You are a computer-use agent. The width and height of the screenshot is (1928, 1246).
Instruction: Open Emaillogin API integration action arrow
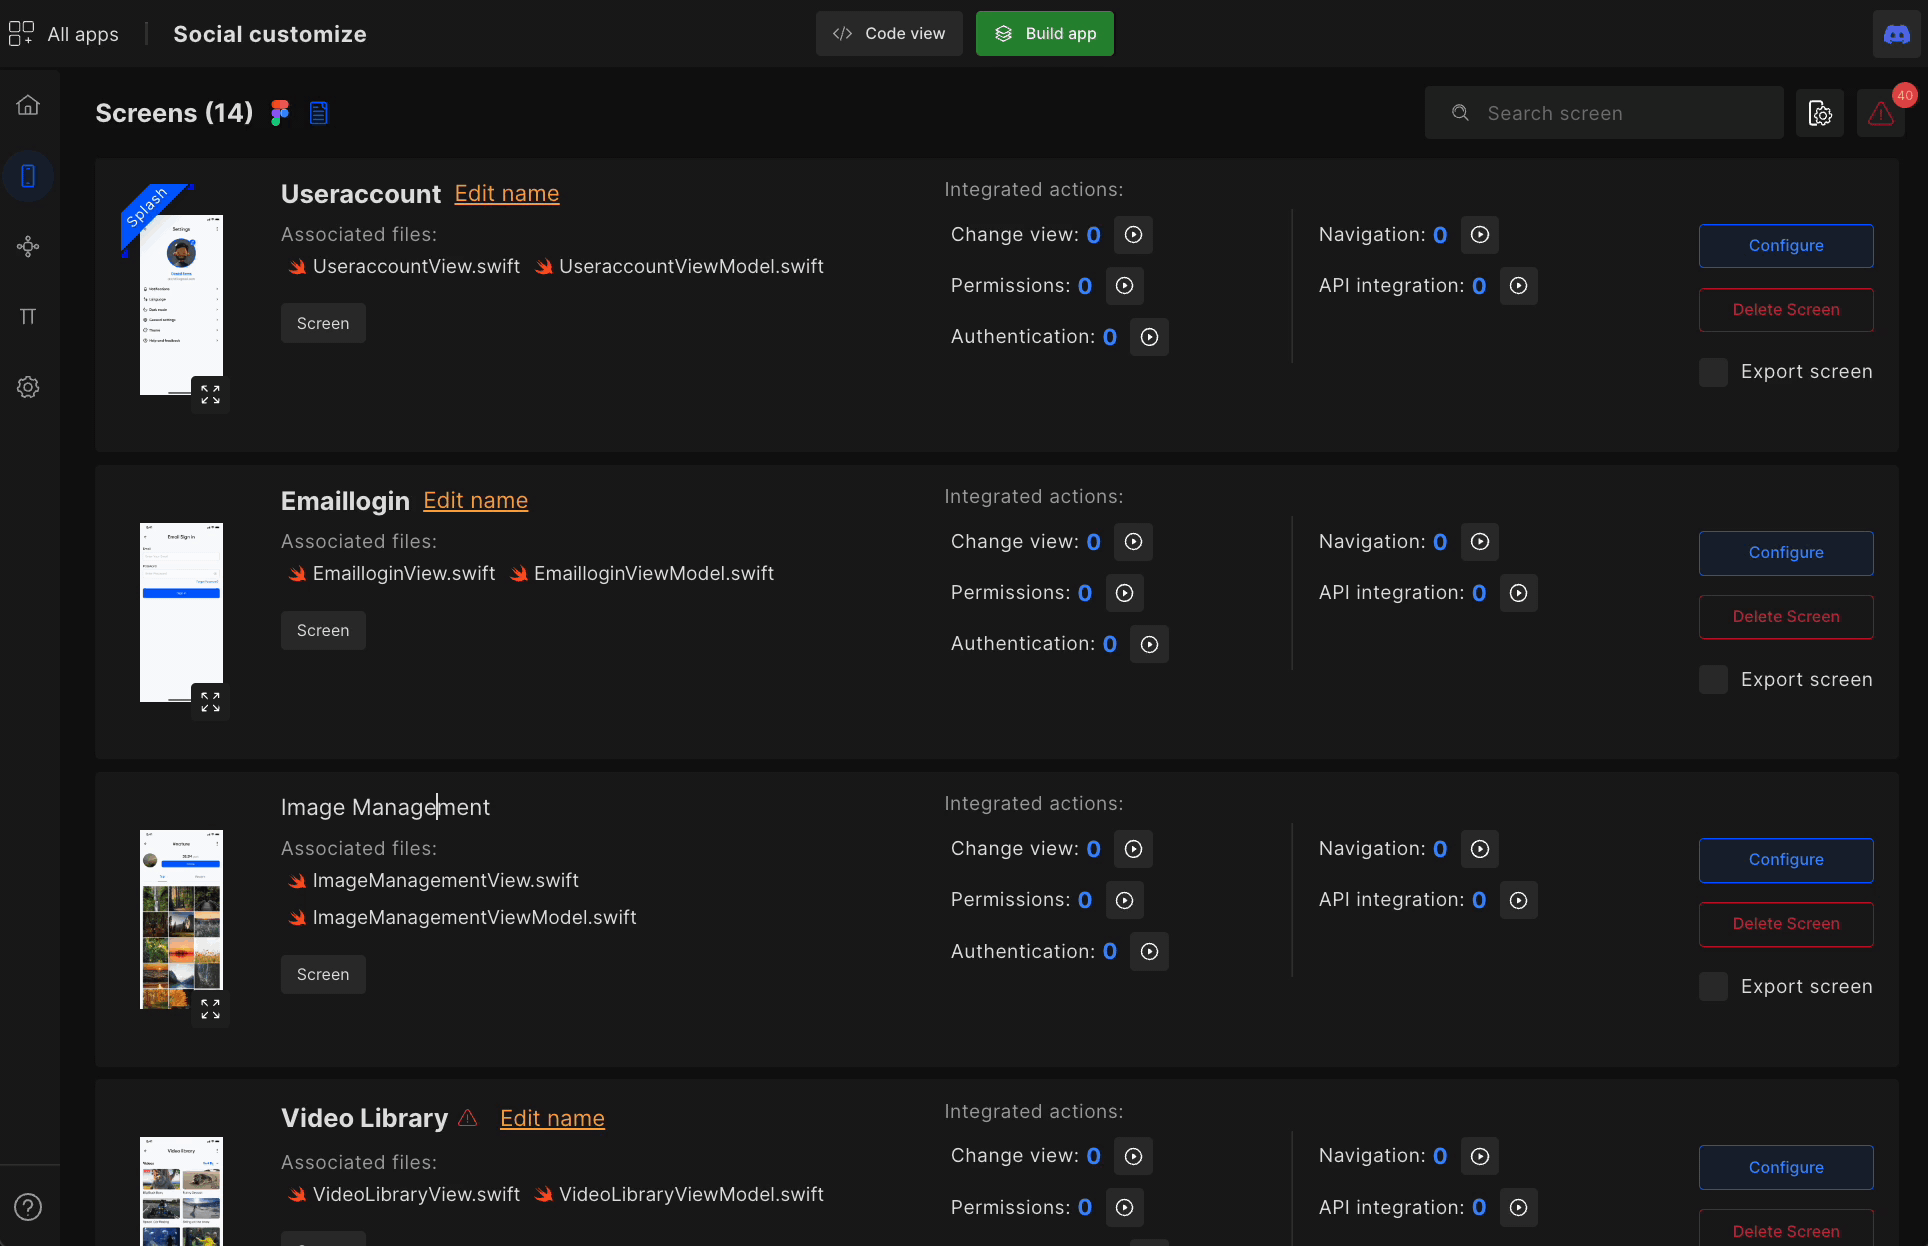coord(1518,593)
